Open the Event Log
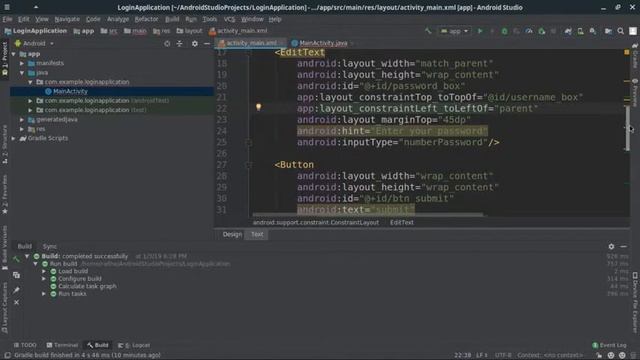 pos(609,345)
